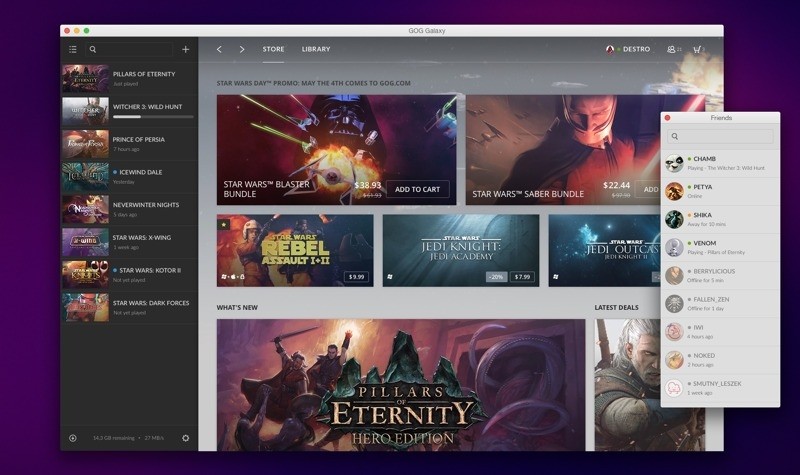Click the $38.93 Blaster Bundle price
800x475 pixels.
[368, 185]
